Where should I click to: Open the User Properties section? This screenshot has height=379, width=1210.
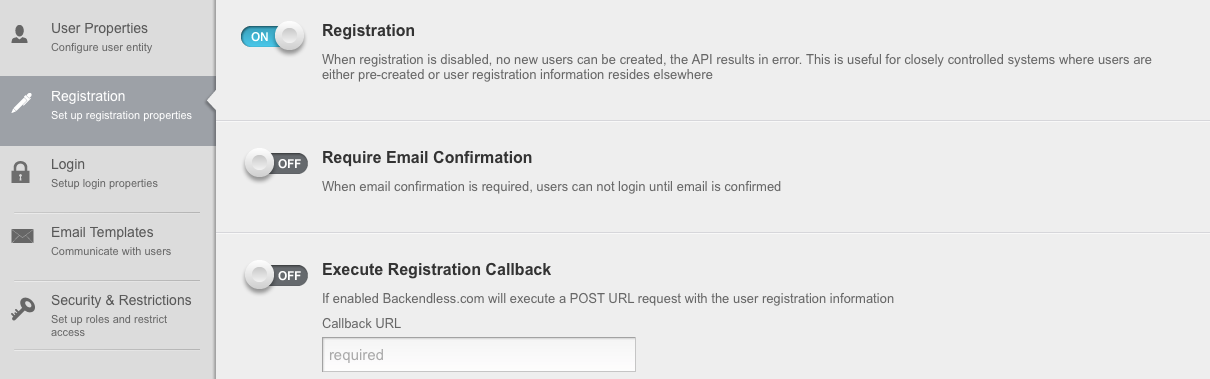[x=107, y=37]
